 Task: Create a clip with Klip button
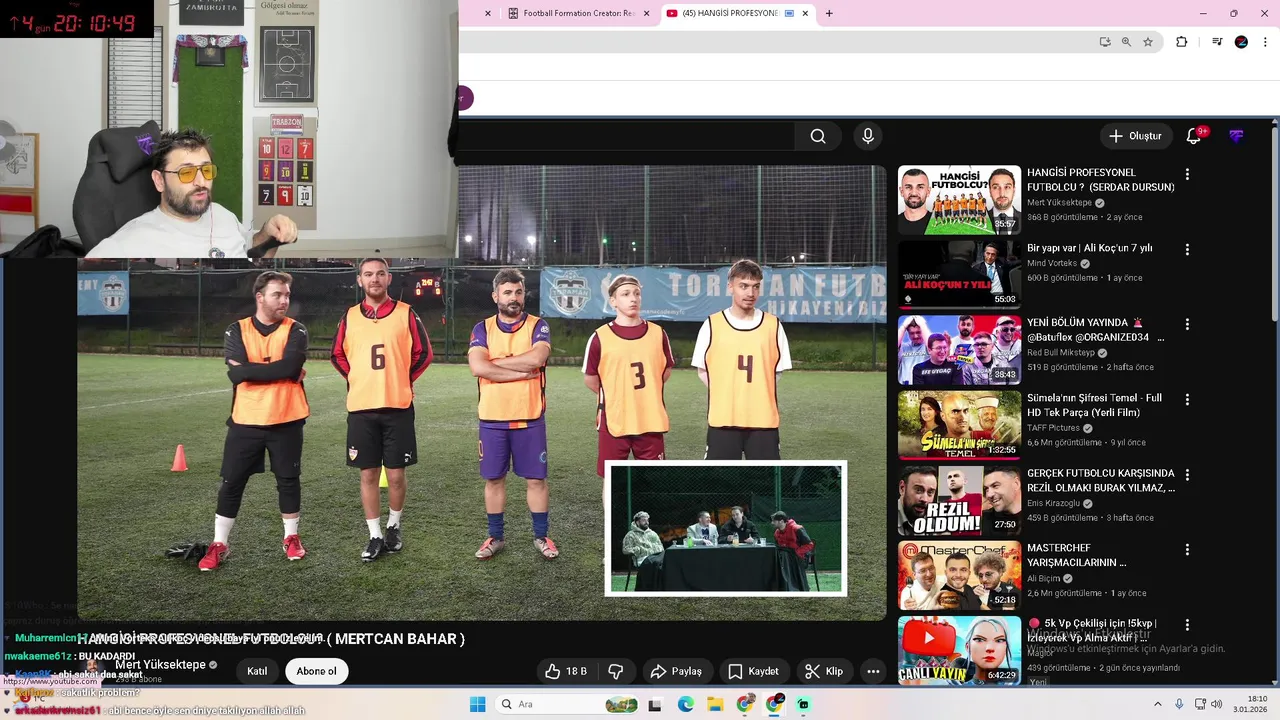(825, 671)
